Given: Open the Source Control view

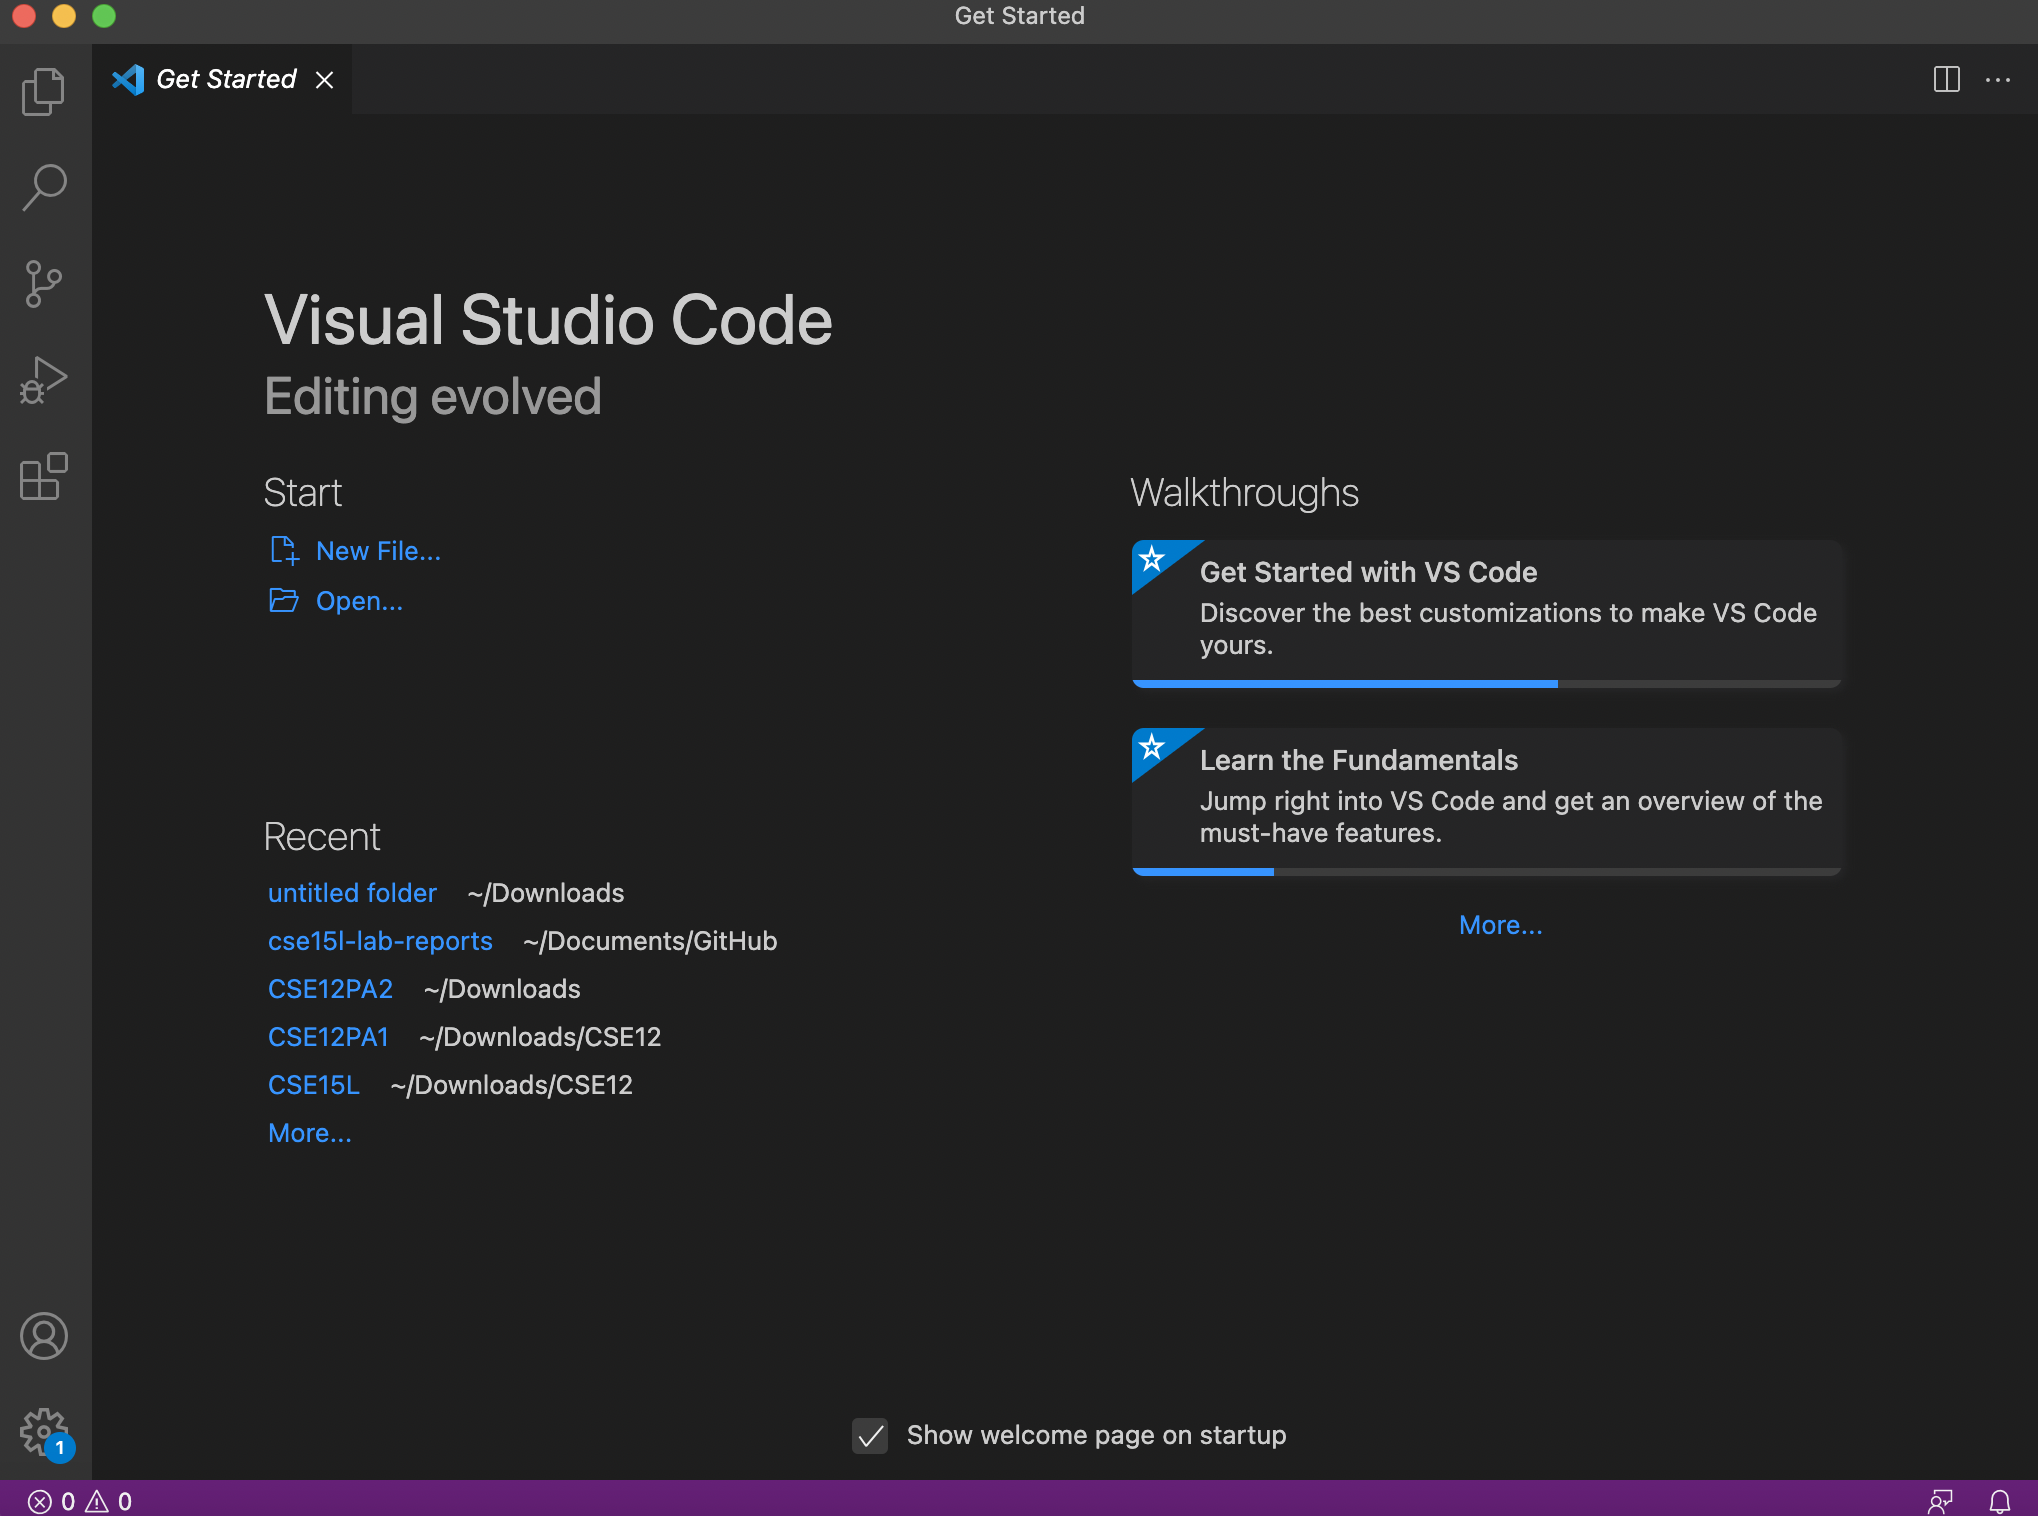Looking at the screenshot, I should pos(44,284).
